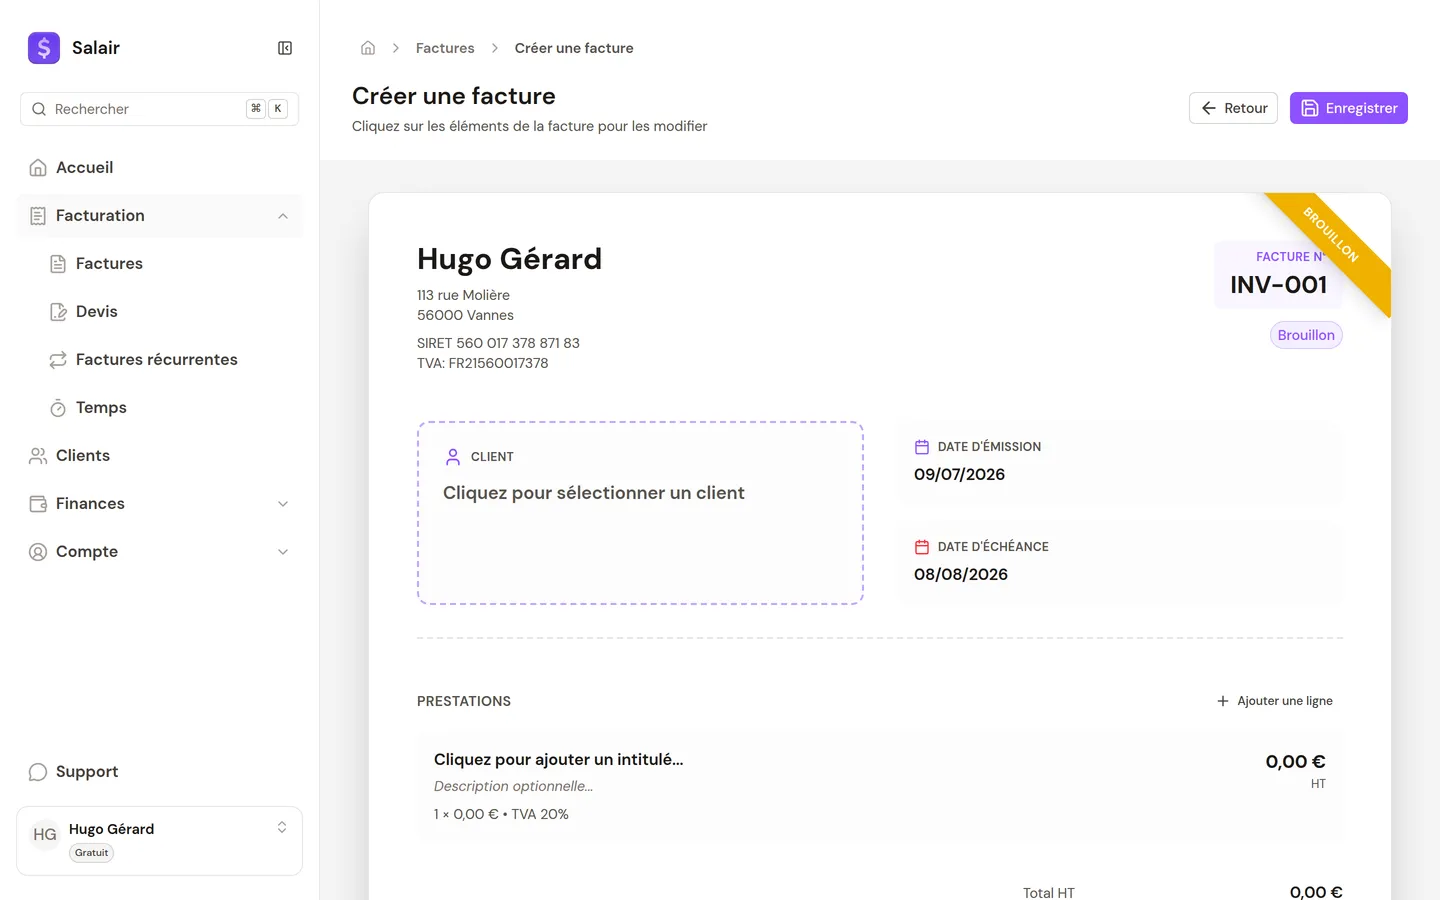The image size is (1440, 900).
Task: Click Ajouter une ligne
Action: point(1275,701)
